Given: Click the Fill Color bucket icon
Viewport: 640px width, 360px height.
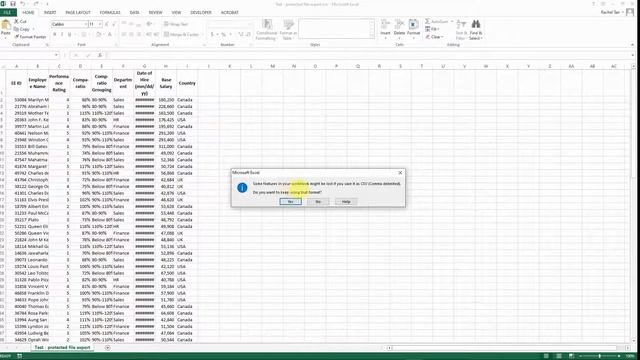Looking at the screenshot, I should pos(98,35).
